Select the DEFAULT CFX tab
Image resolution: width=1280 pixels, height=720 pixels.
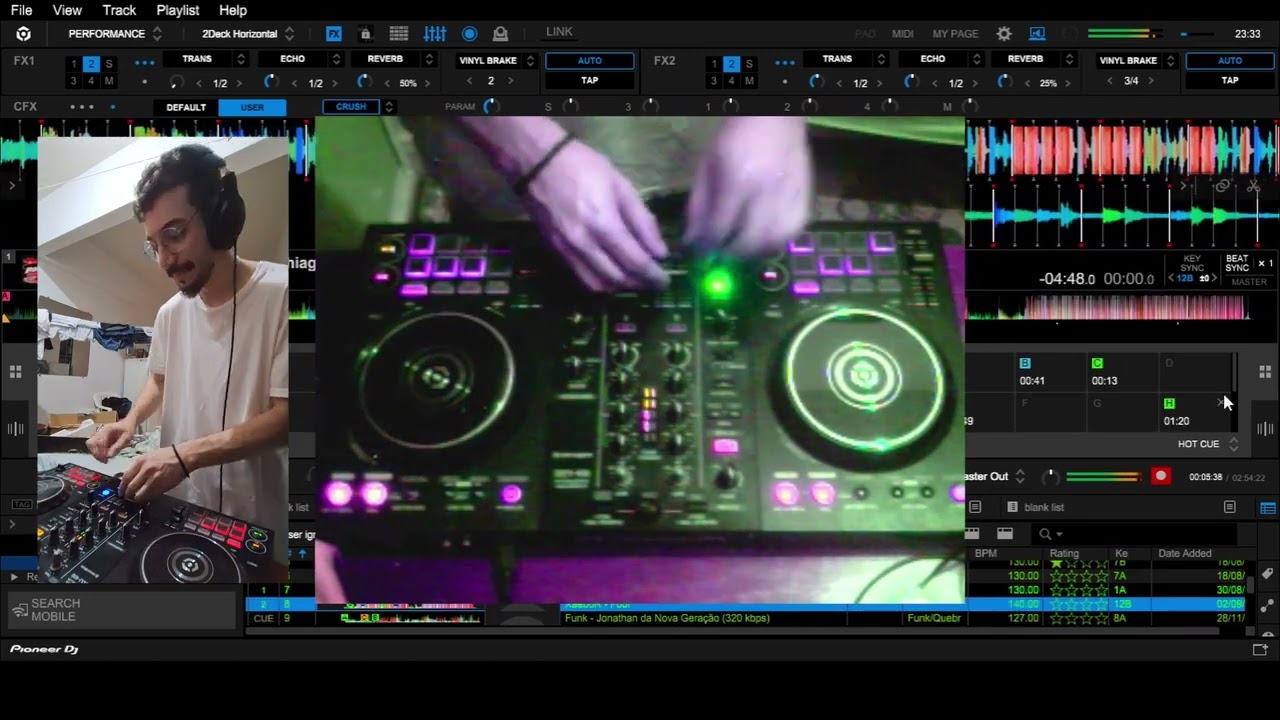[186, 107]
